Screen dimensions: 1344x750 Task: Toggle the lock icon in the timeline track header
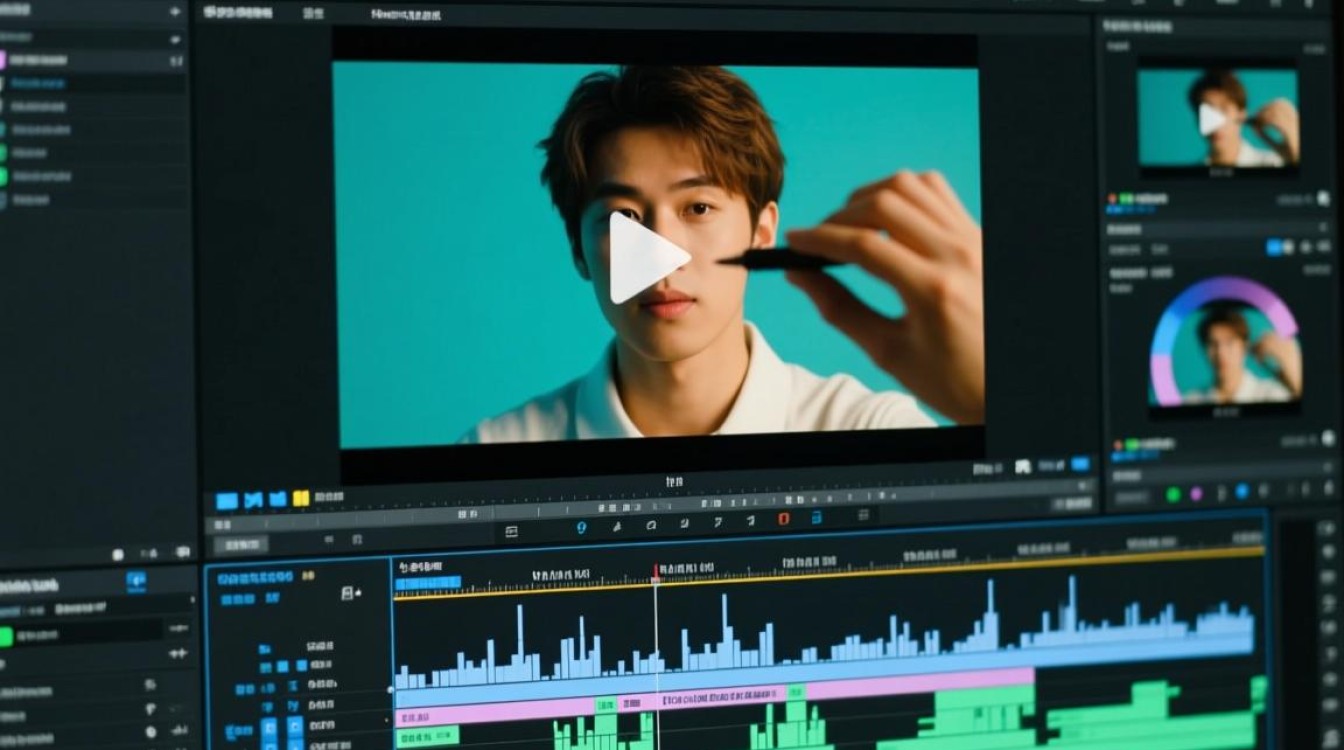(x=348, y=593)
